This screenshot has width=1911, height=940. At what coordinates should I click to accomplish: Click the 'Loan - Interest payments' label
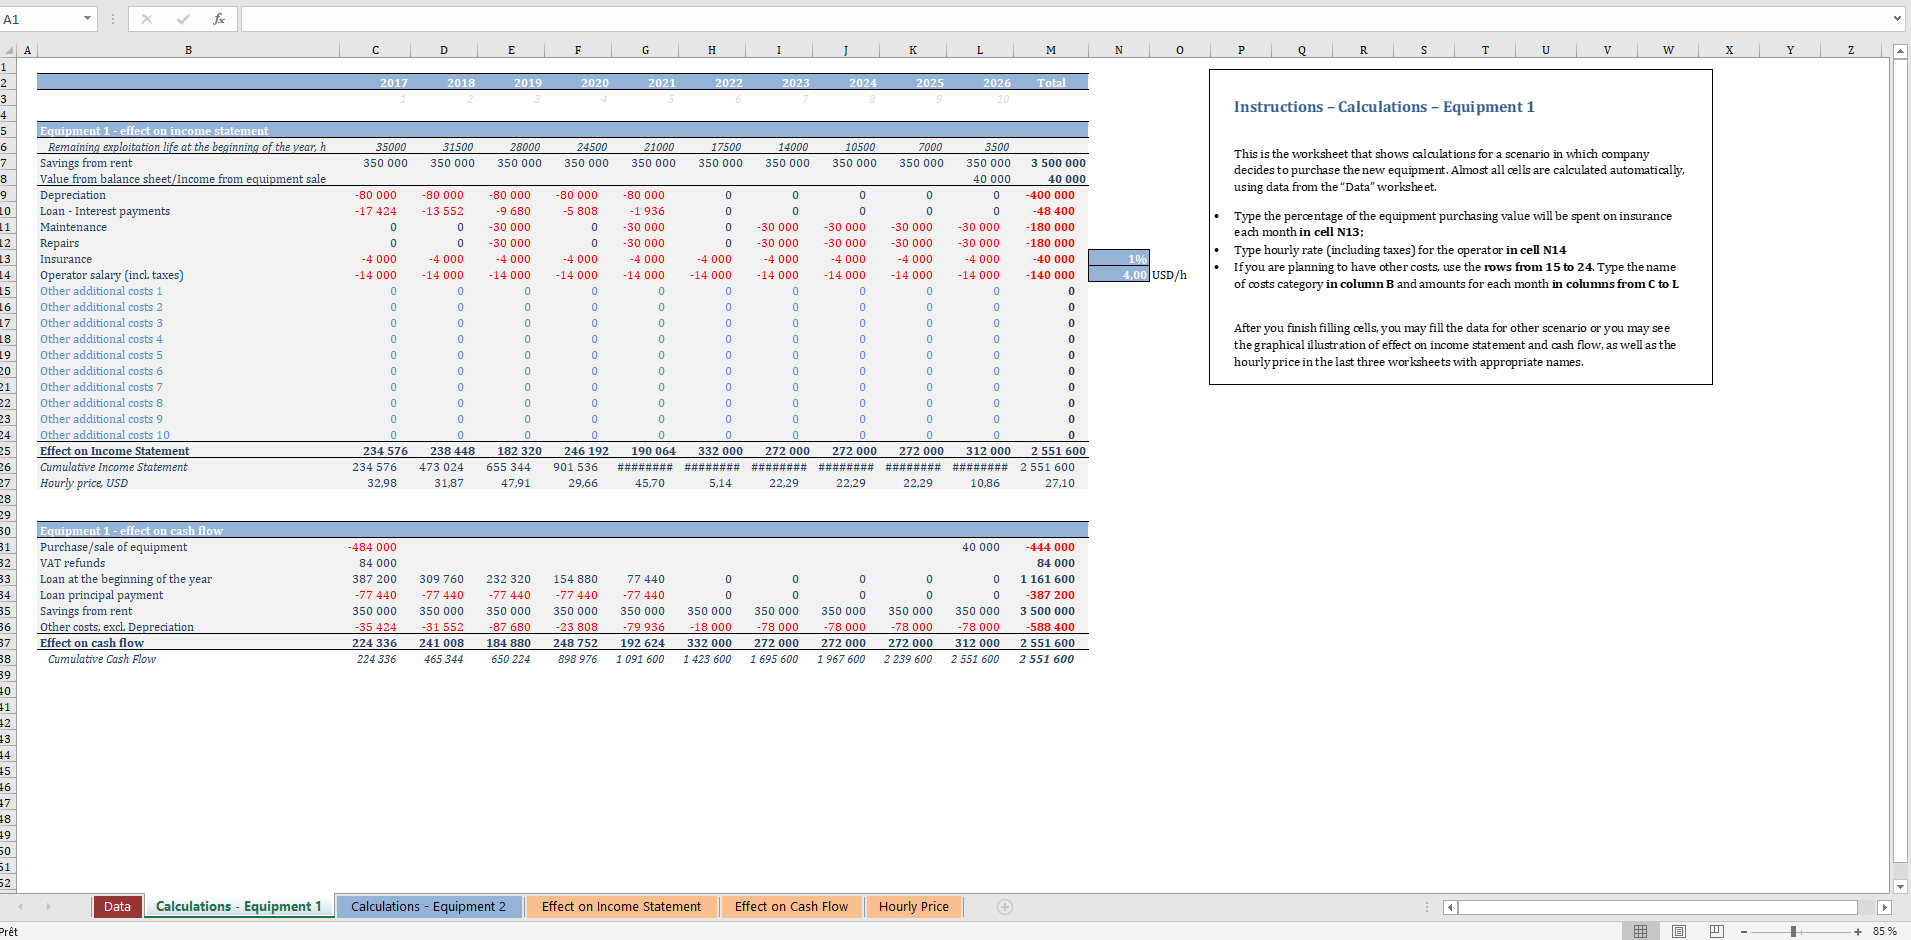pos(105,211)
